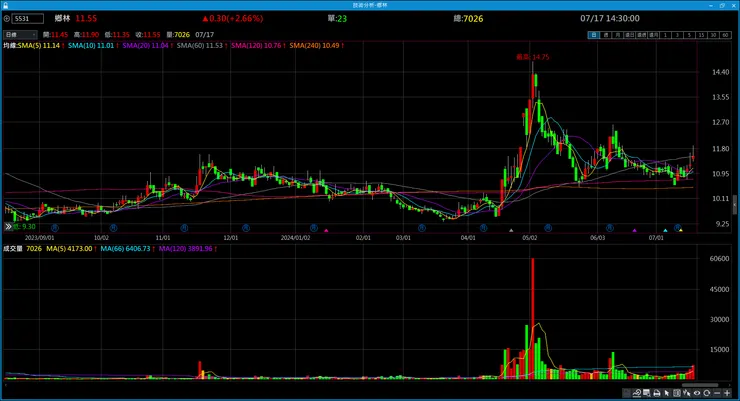
Task: Select the 30-minute interval tab
Action: [x=714, y=35]
